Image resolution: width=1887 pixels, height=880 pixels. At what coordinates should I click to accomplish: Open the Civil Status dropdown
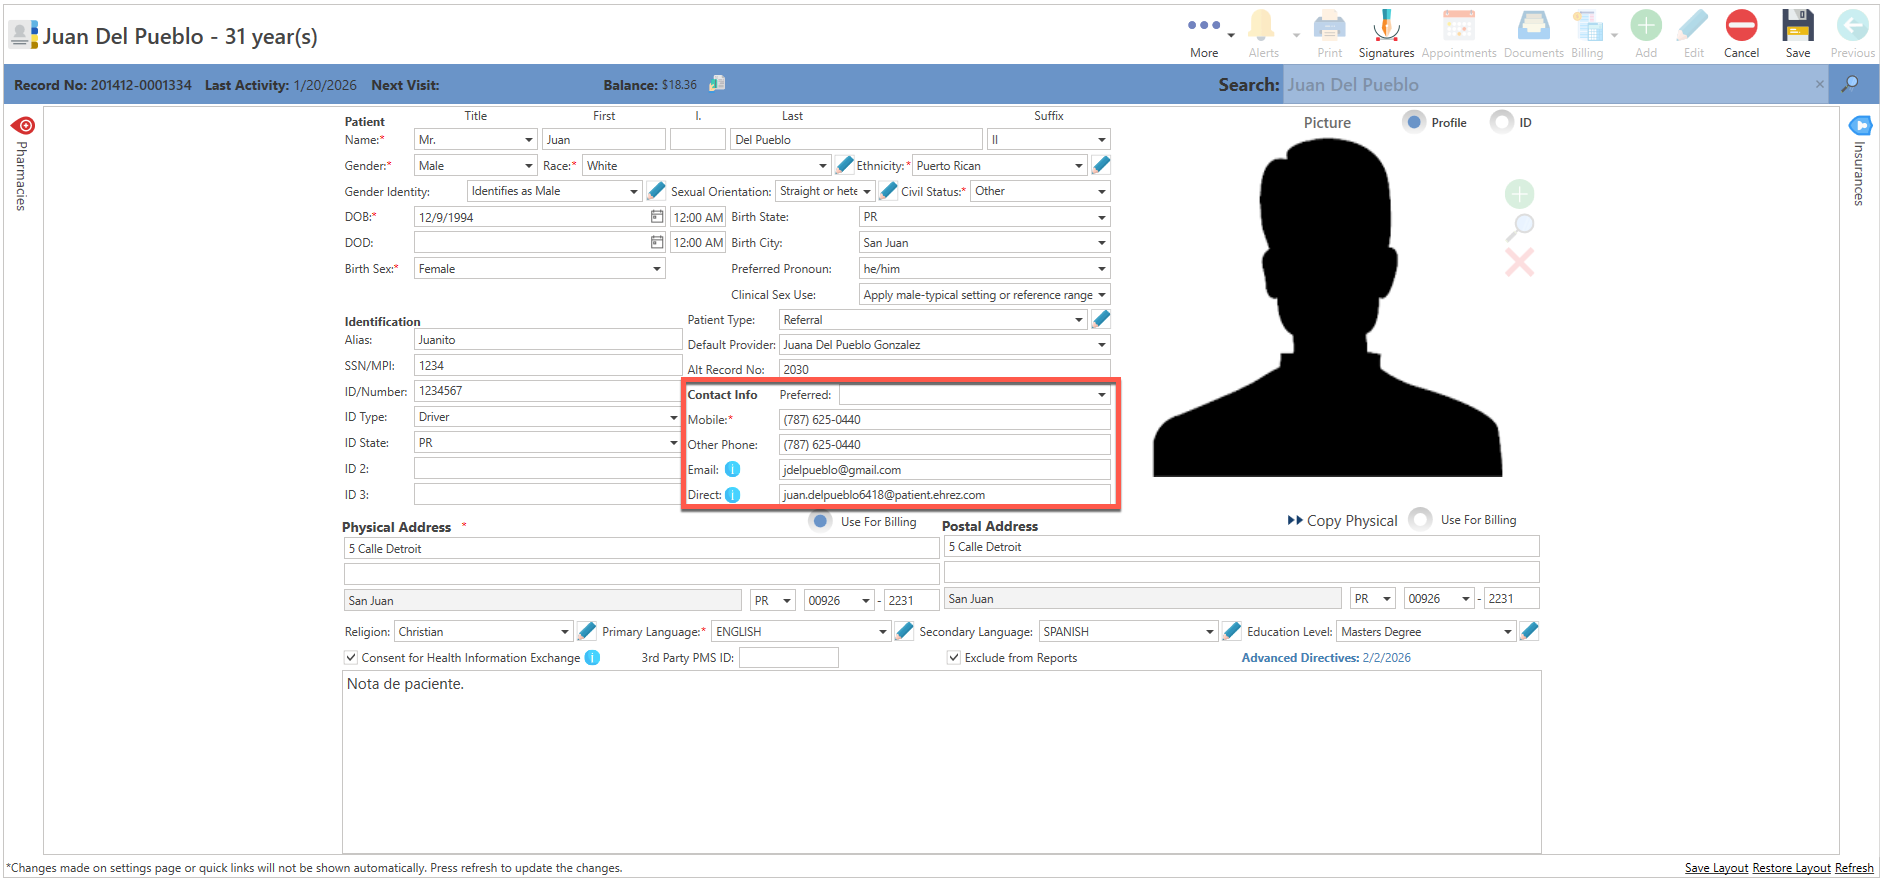click(x=1040, y=191)
